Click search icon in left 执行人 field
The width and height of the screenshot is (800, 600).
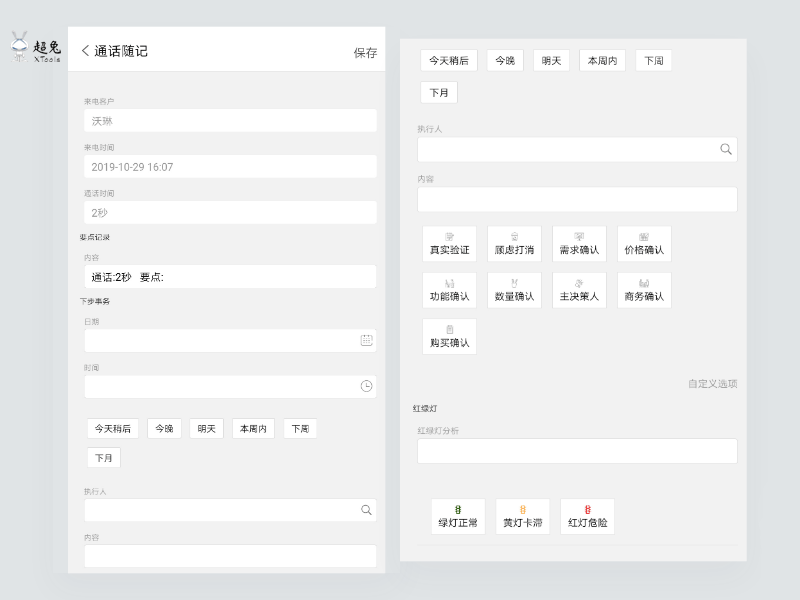point(366,510)
